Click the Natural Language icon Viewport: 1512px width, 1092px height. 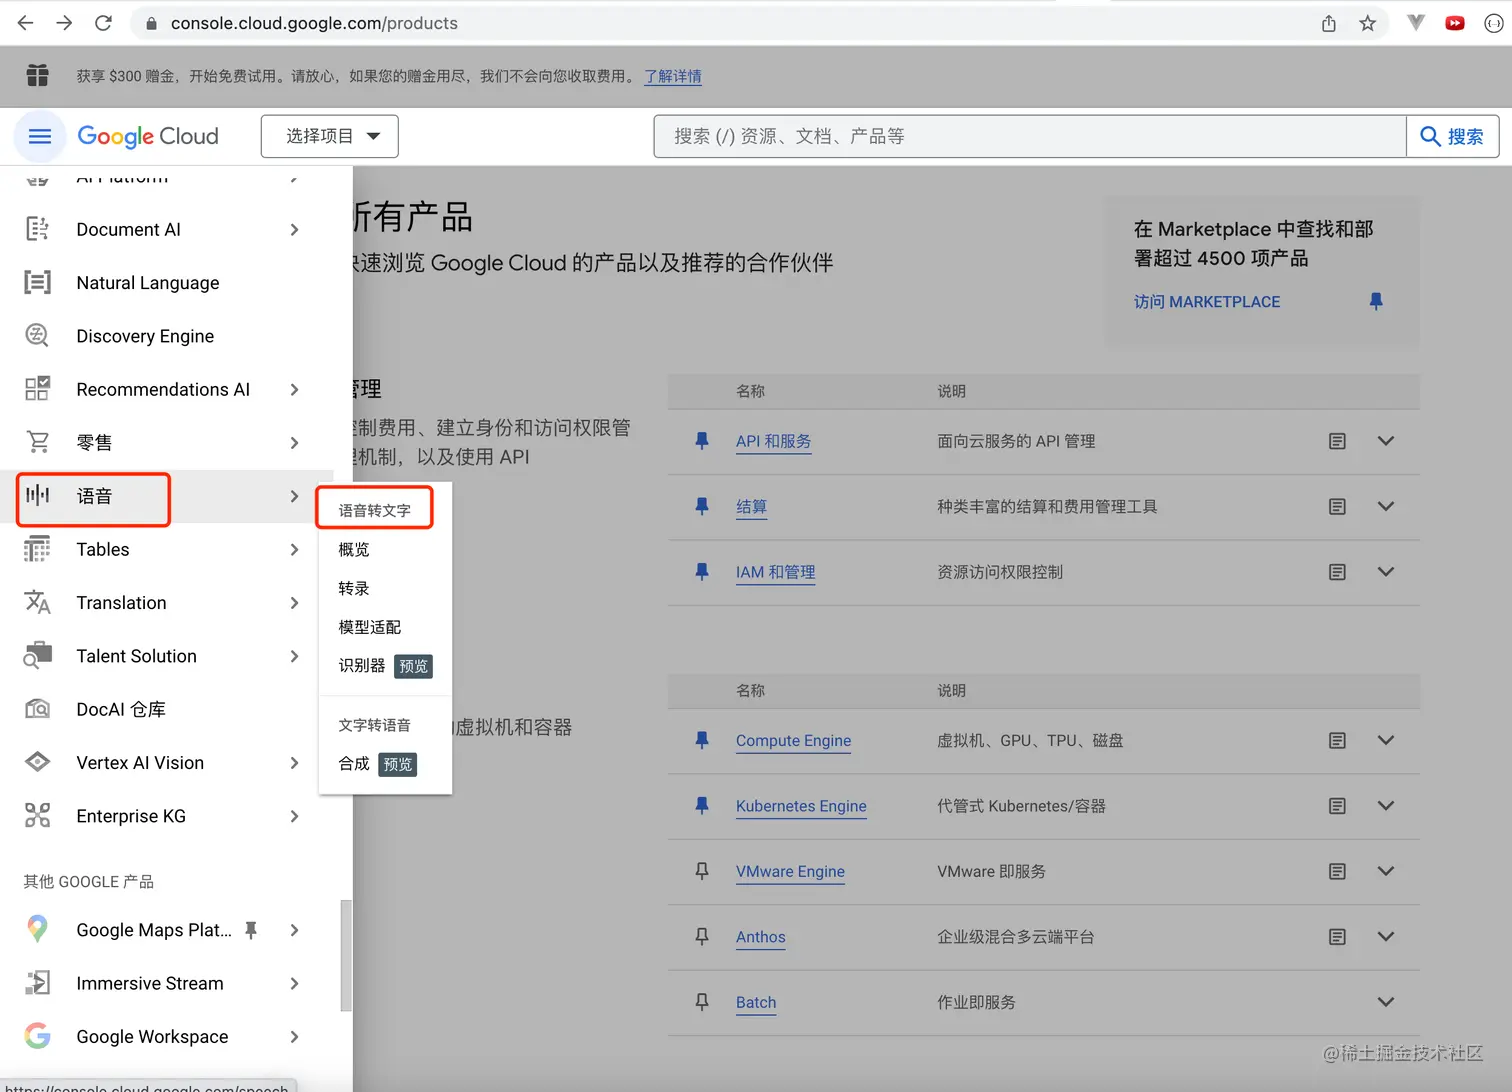[37, 282]
